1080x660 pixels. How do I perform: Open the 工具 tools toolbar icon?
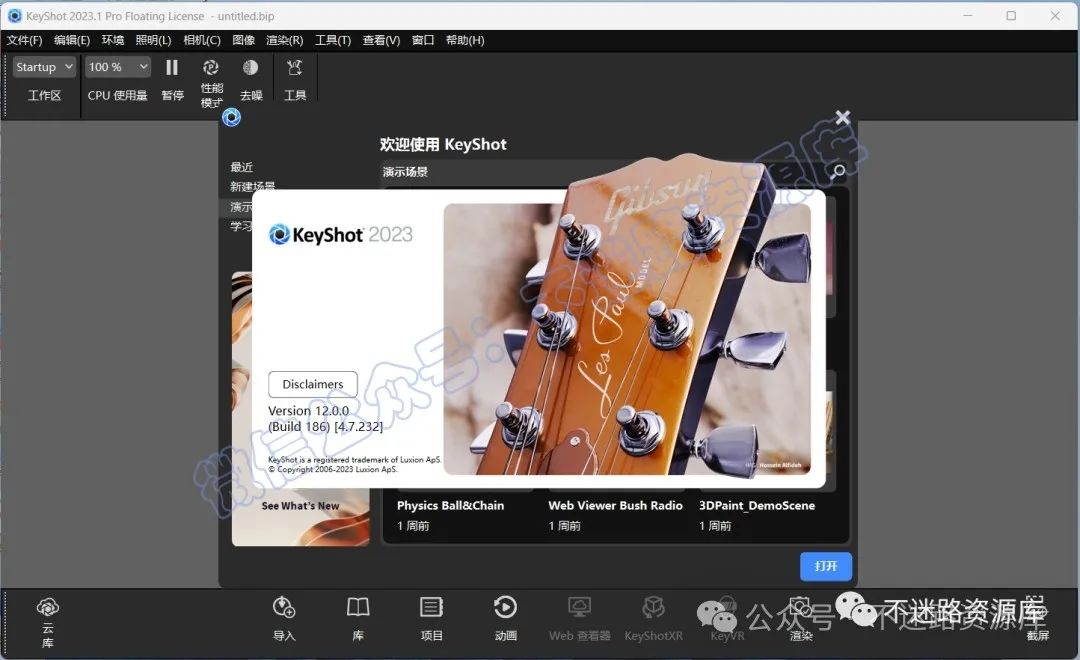pyautogui.click(x=295, y=68)
